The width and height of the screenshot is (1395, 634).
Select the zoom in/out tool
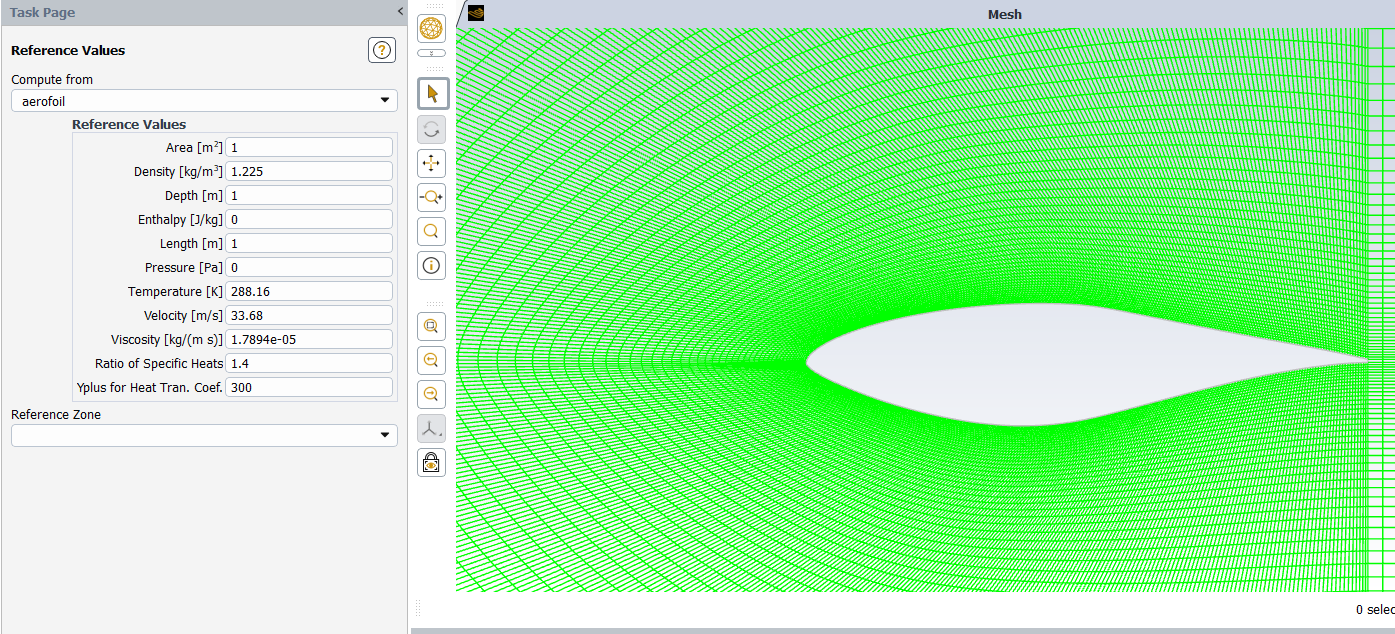432,198
